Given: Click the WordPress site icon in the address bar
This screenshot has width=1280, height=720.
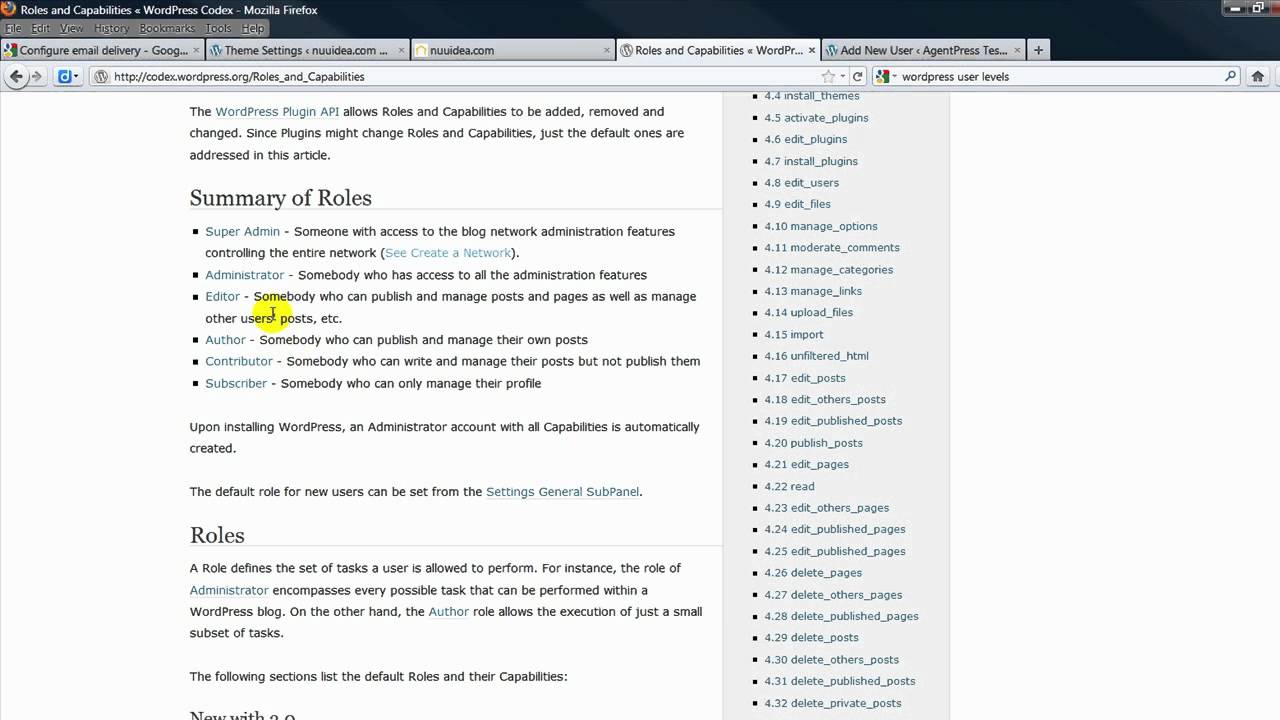Looking at the screenshot, I should point(101,76).
